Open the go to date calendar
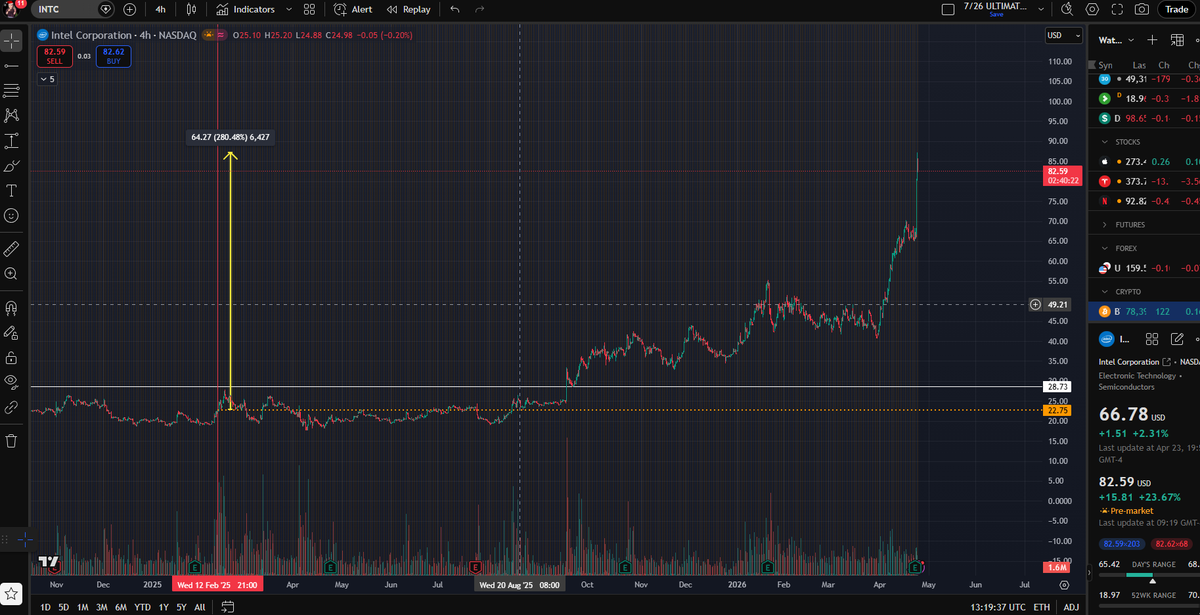Image resolution: width=1200 pixels, height=615 pixels. pyautogui.click(x=227, y=607)
